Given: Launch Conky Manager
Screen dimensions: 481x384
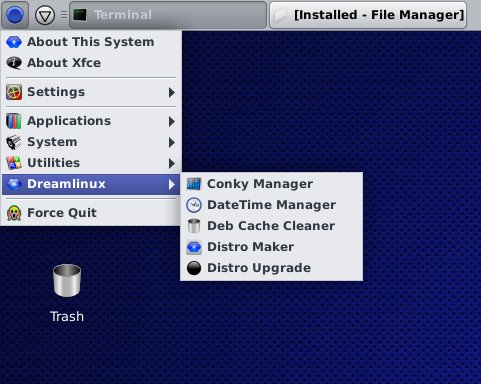Looking at the screenshot, I should tap(271, 184).
